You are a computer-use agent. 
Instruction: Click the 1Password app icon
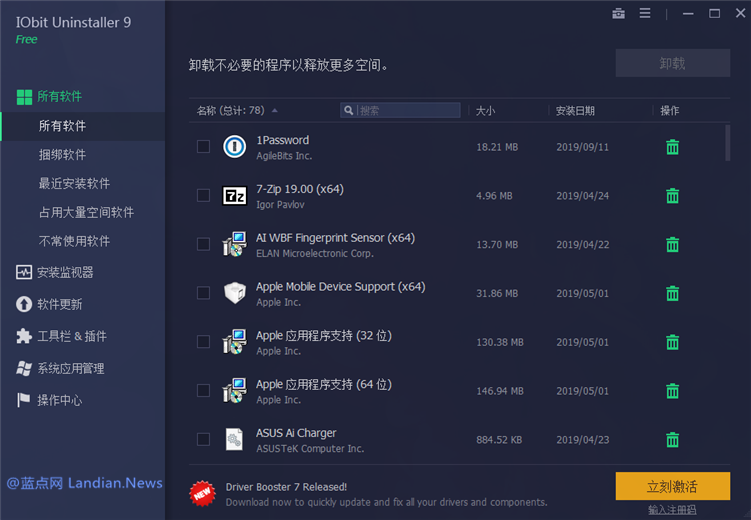(x=235, y=147)
